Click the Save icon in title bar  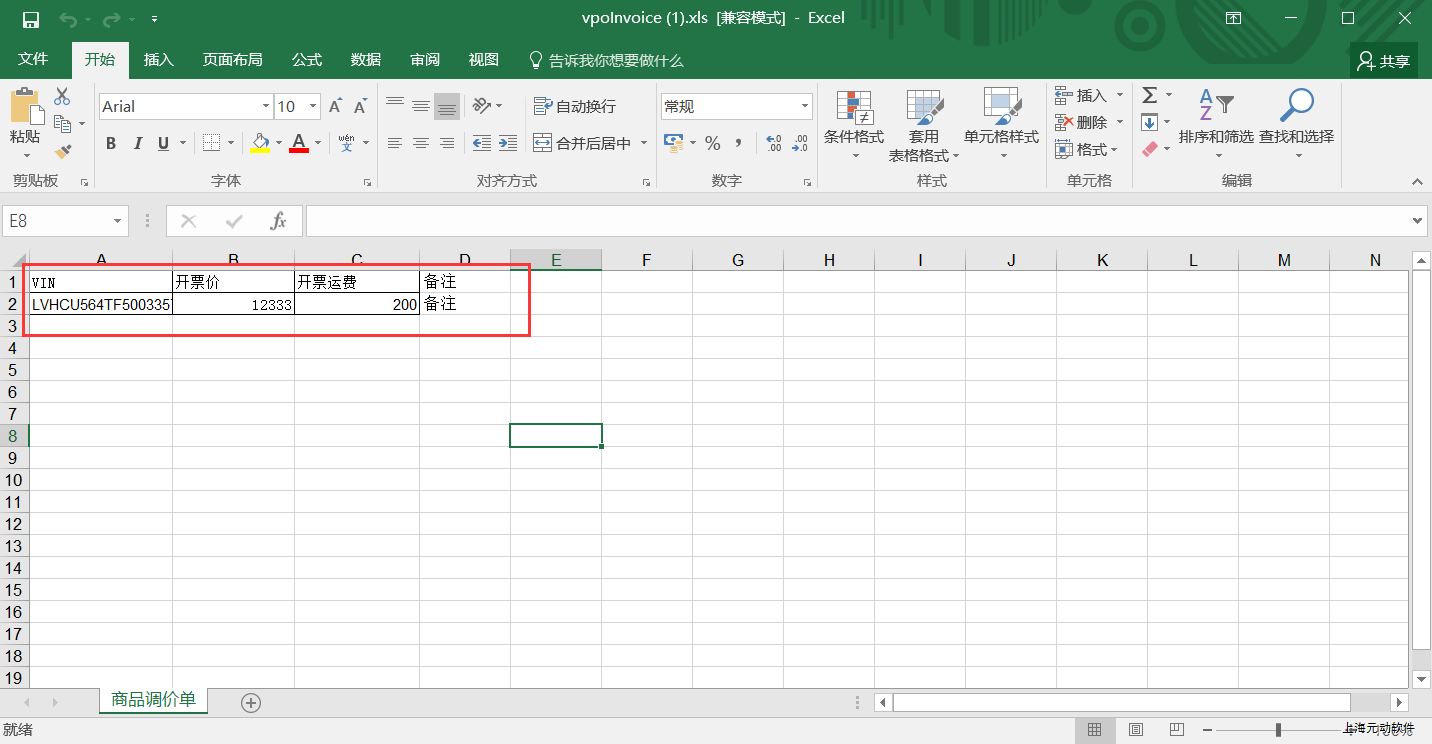30,19
